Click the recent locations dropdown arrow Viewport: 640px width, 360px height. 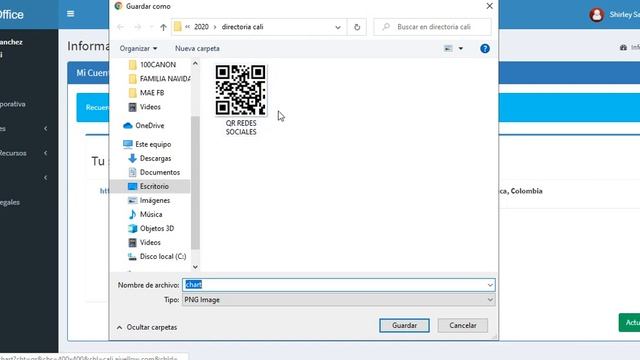click(151, 27)
